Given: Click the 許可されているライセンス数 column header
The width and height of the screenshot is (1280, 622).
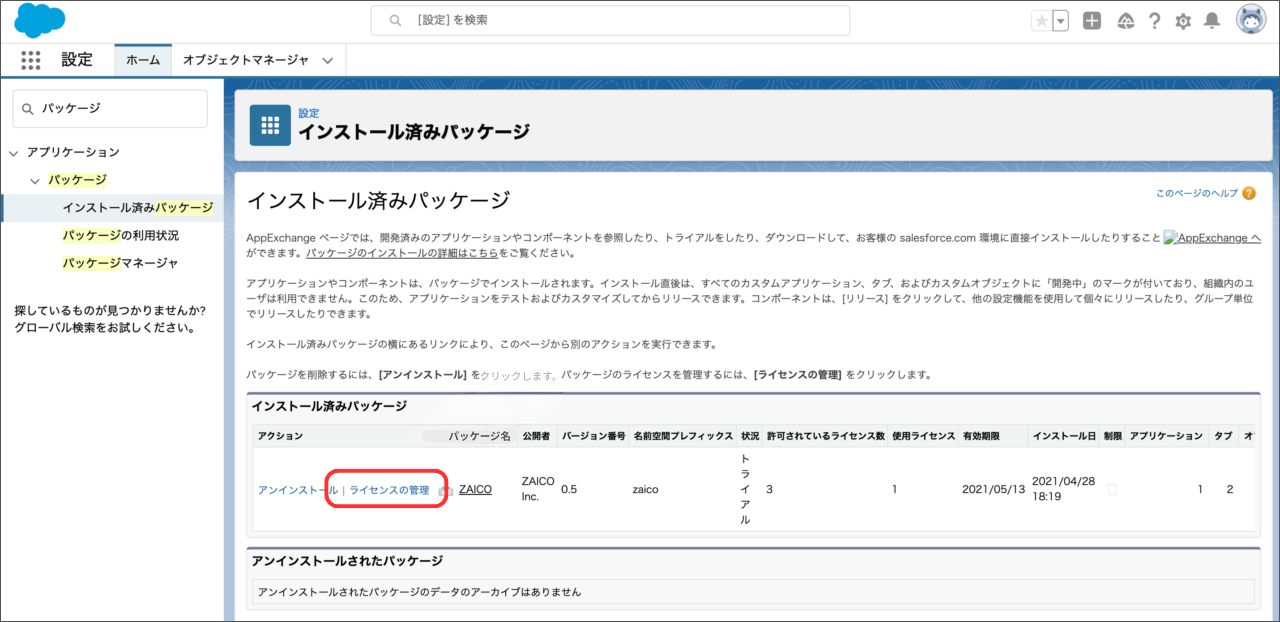Looking at the screenshot, I should tap(826, 436).
